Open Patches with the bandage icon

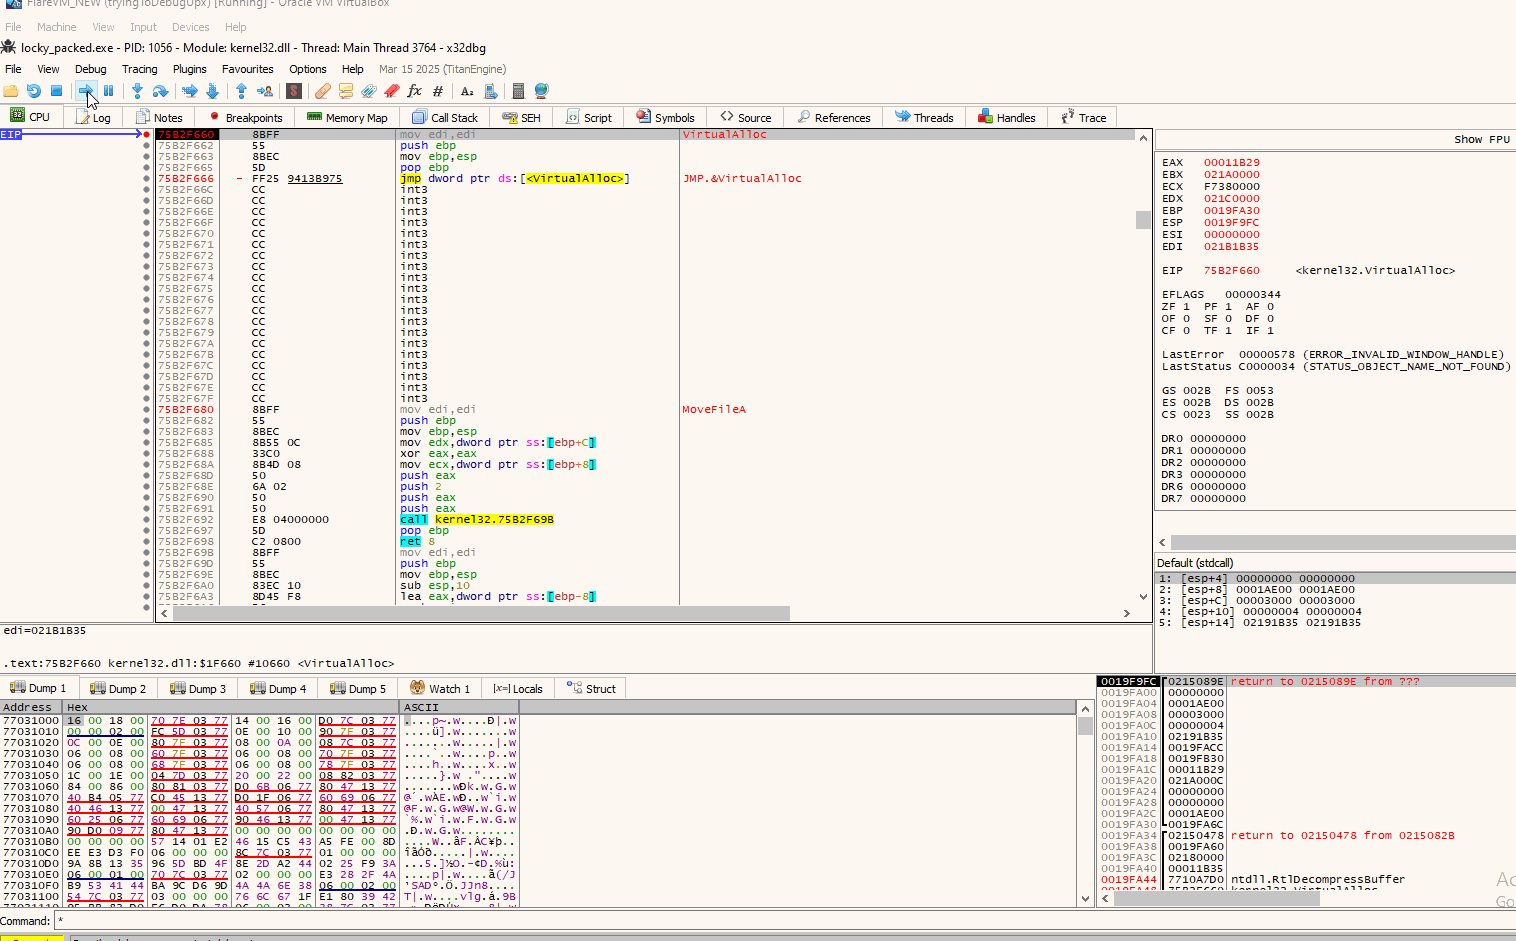[323, 91]
